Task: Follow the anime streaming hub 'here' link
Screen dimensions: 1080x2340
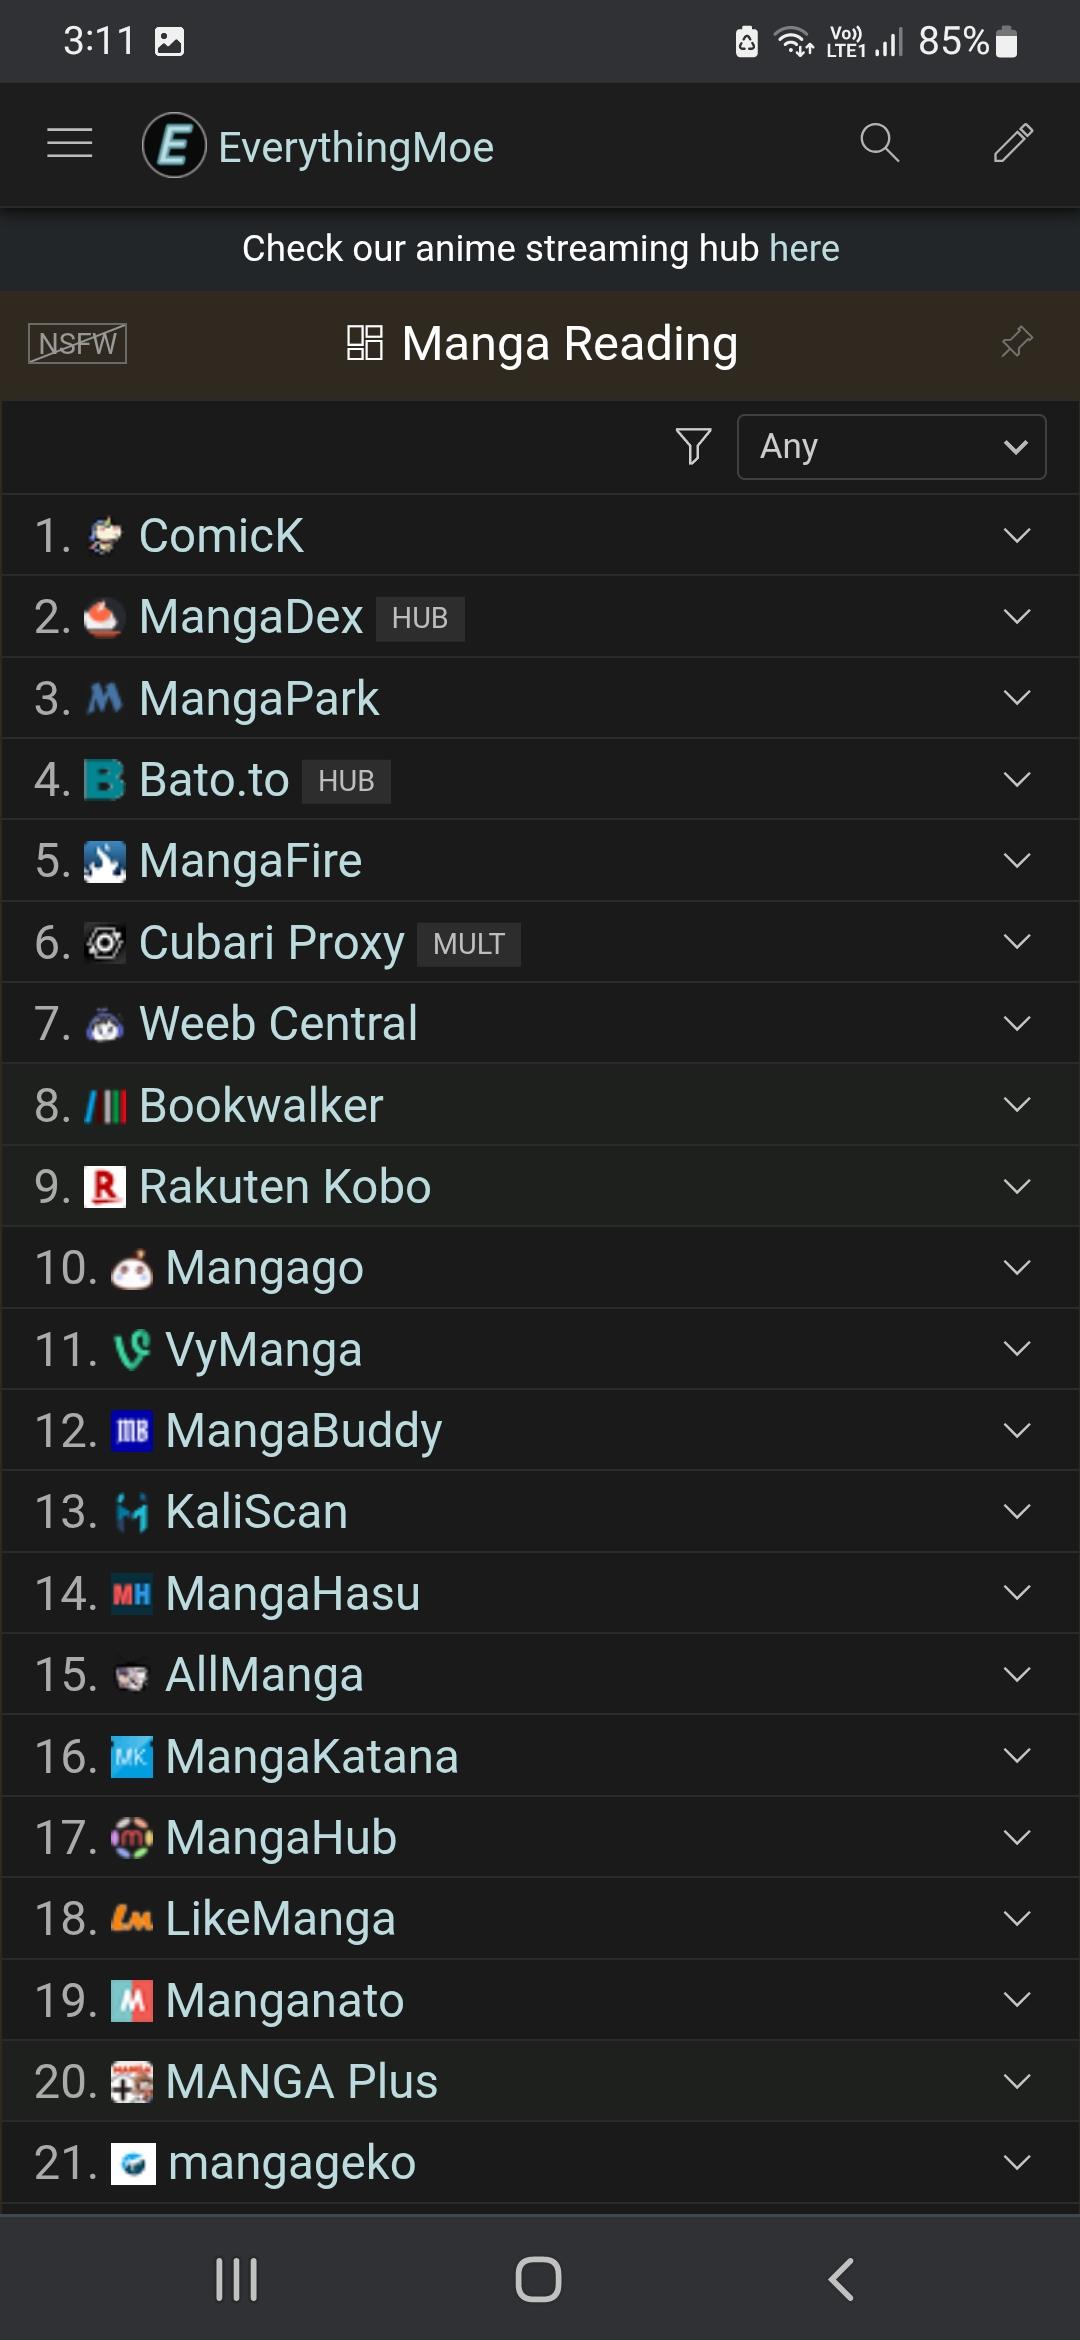Action: point(804,249)
